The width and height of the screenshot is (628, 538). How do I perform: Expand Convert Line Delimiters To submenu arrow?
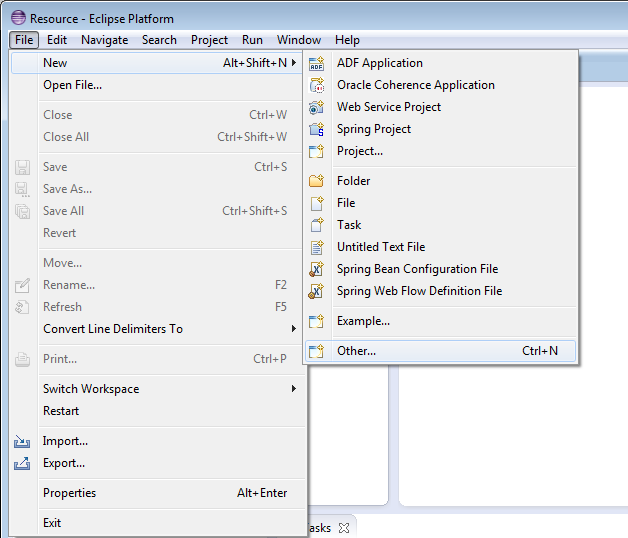(x=294, y=329)
